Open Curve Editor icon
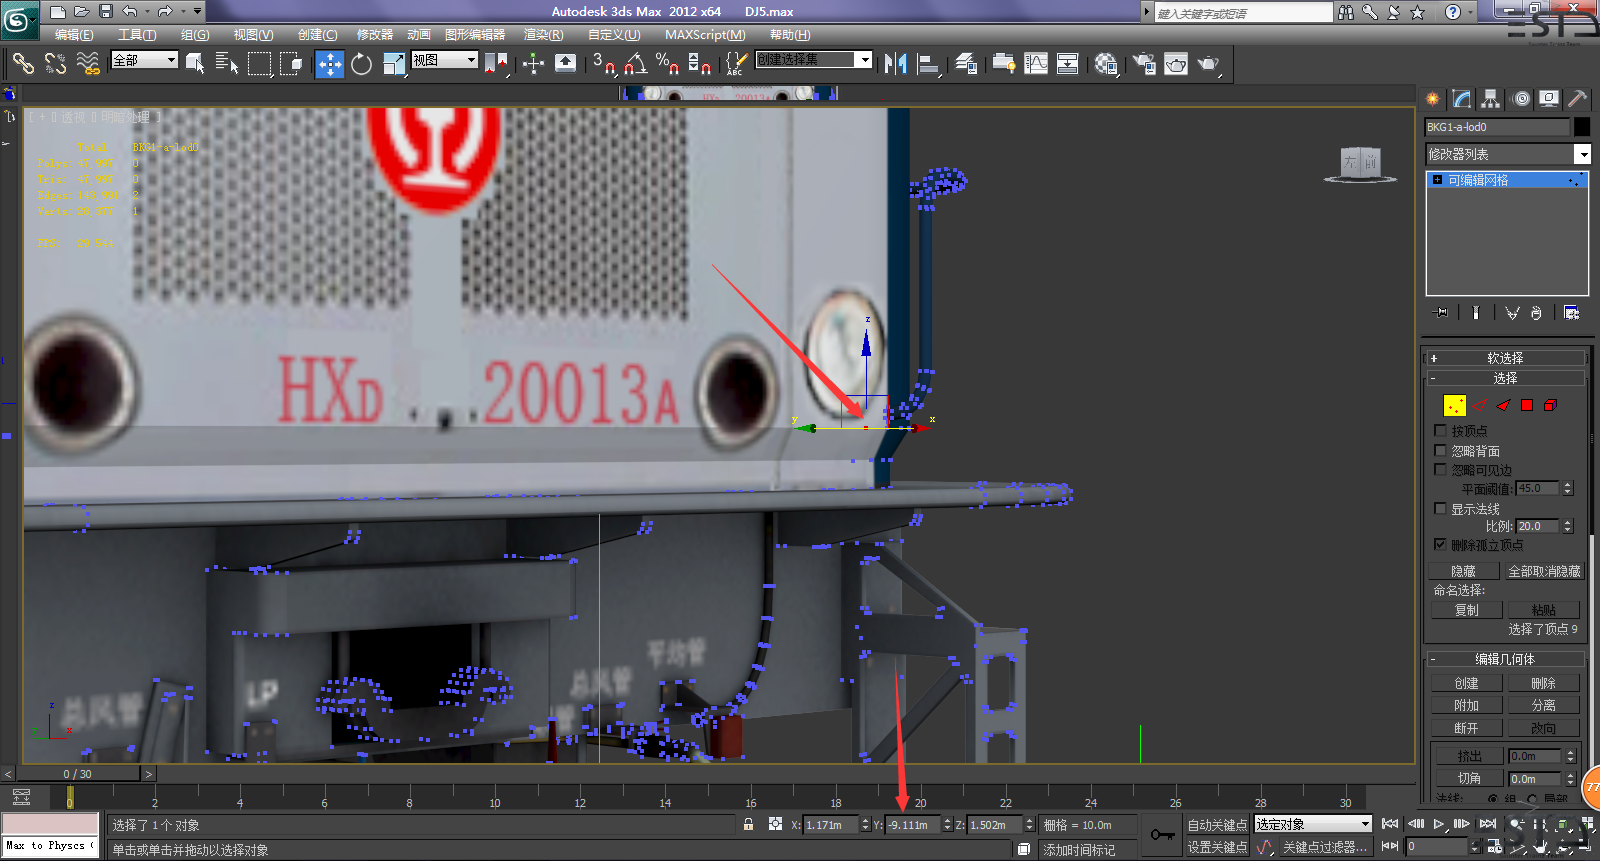 pos(1036,63)
